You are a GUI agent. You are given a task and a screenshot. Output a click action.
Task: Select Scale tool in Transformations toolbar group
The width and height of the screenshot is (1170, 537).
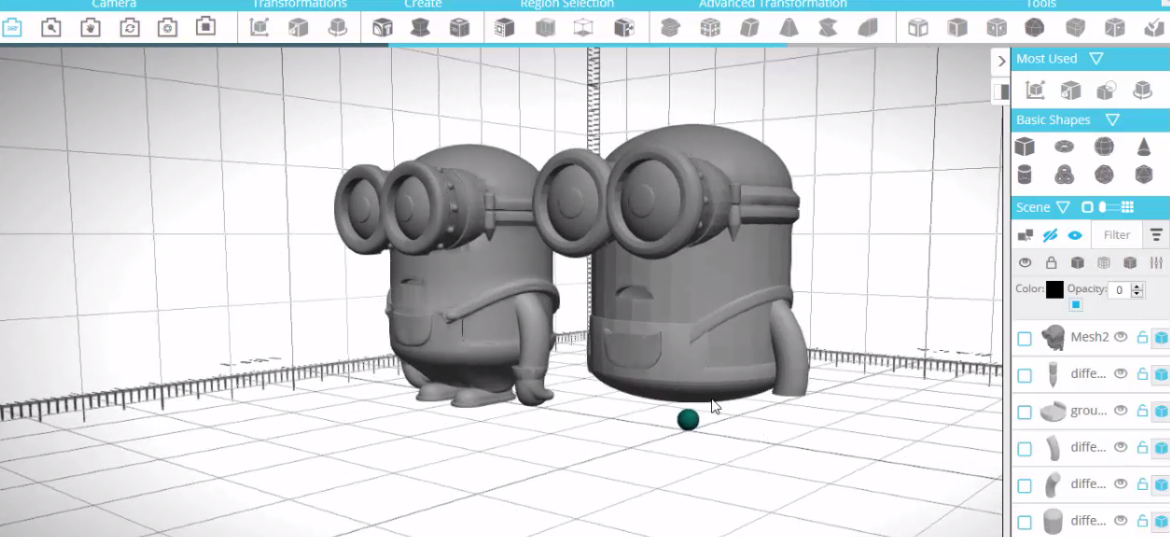298,28
